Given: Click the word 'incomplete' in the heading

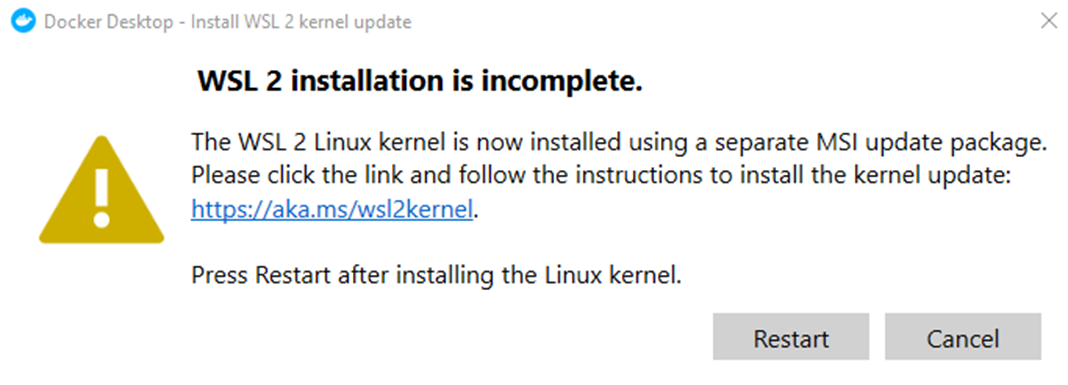Looking at the screenshot, I should pos(563,82).
